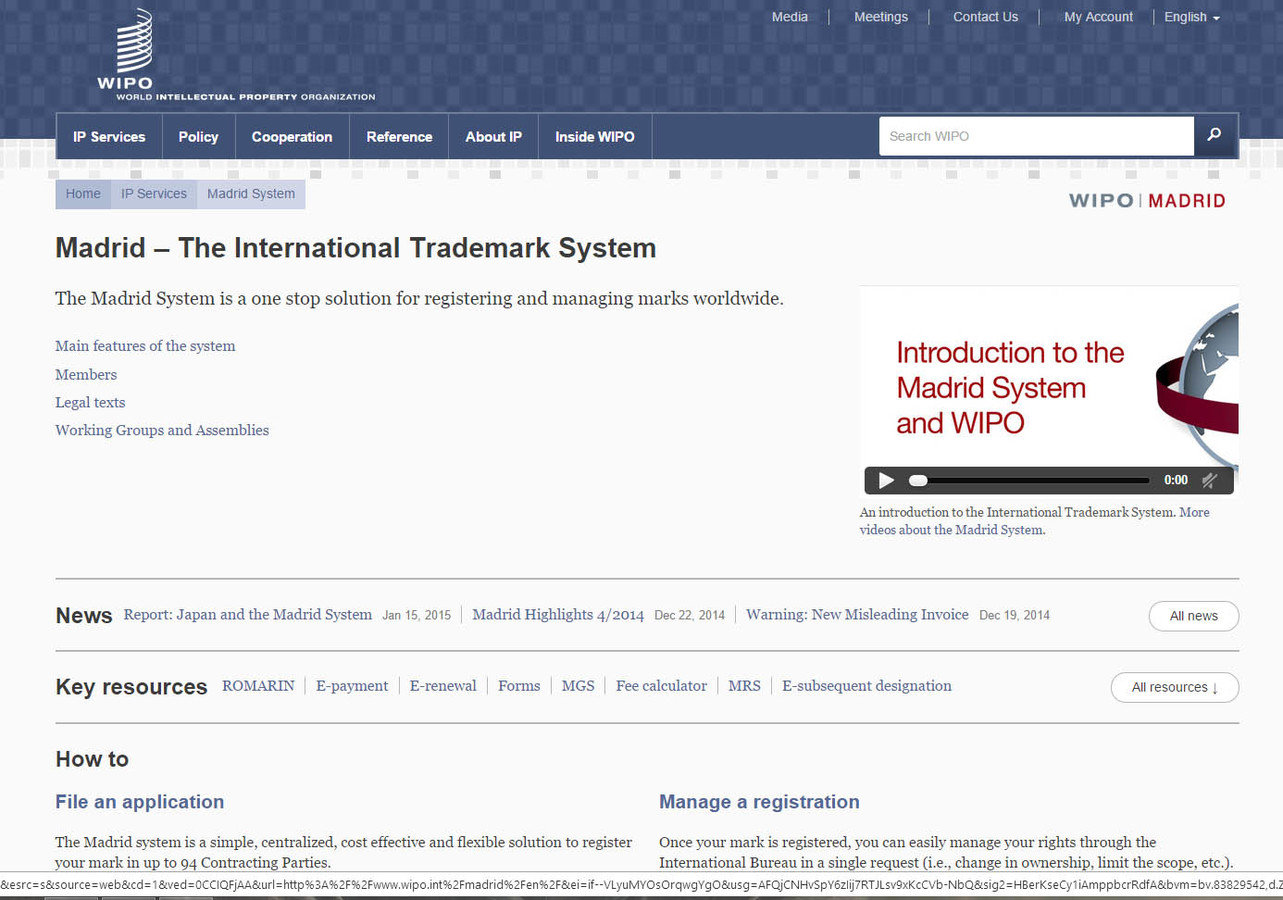Open E-payment resource

352,686
